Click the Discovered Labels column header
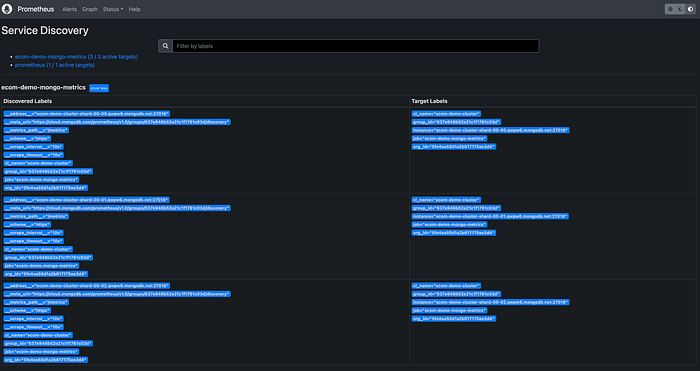The height and width of the screenshot is (371, 700). coord(28,101)
